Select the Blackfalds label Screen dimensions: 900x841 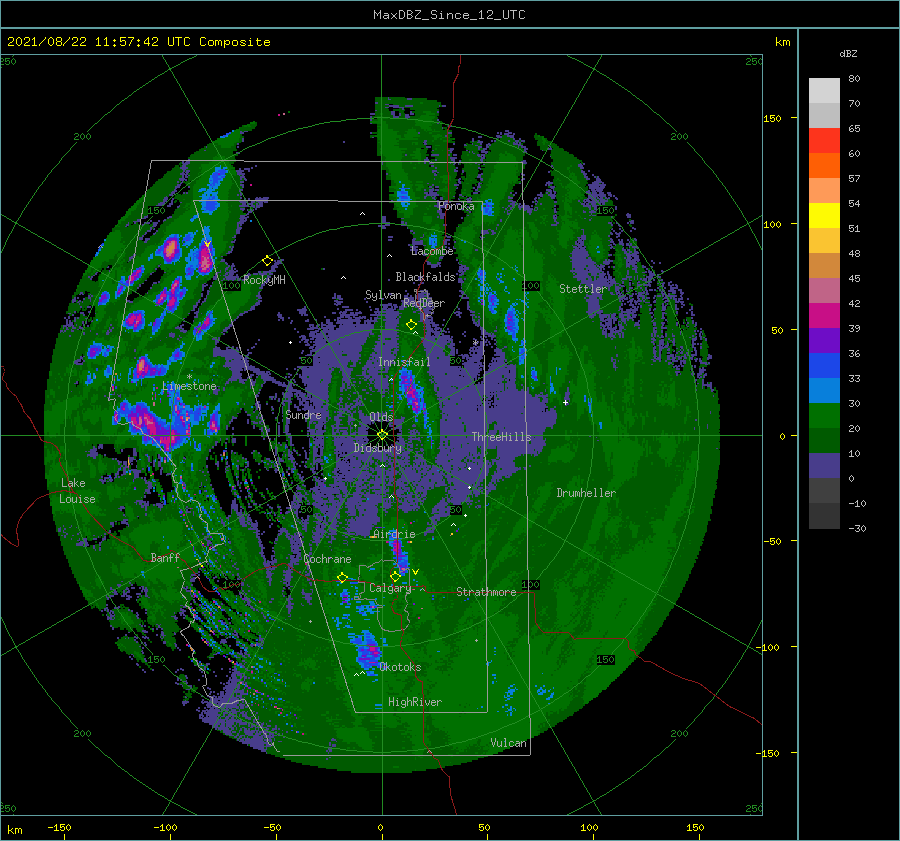click(x=425, y=277)
